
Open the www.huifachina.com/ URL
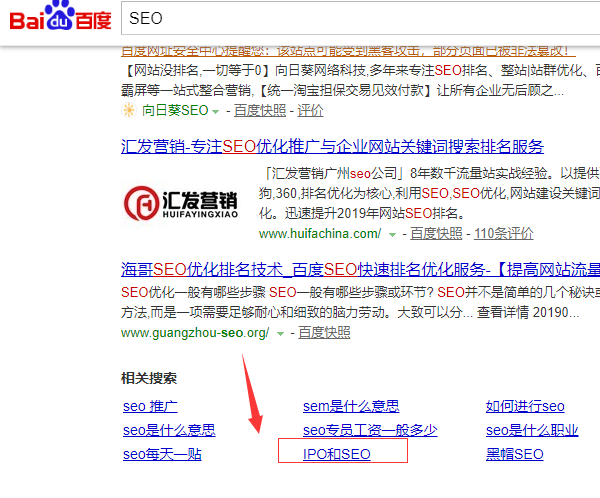tap(320, 233)
